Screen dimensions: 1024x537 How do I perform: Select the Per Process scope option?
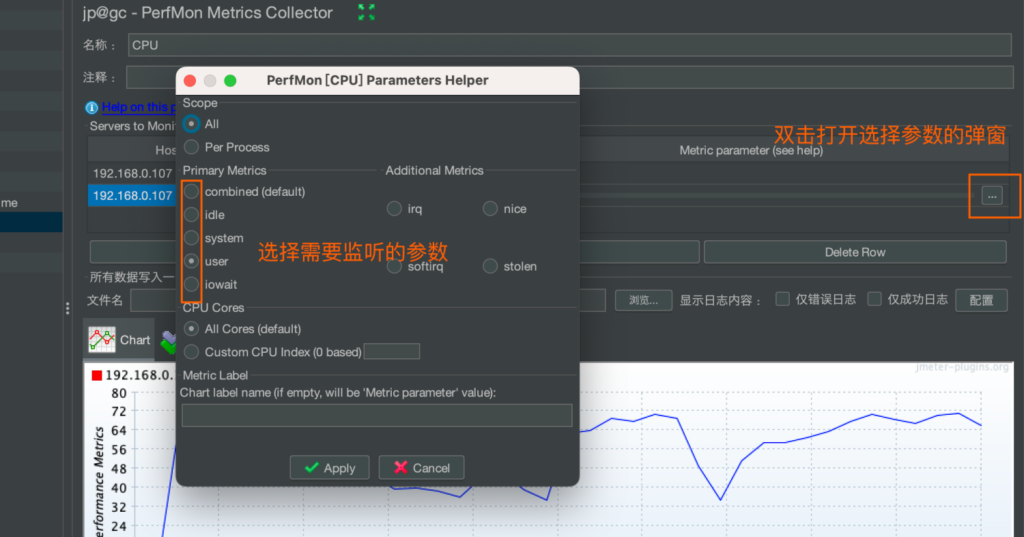[x=191, y=147]
